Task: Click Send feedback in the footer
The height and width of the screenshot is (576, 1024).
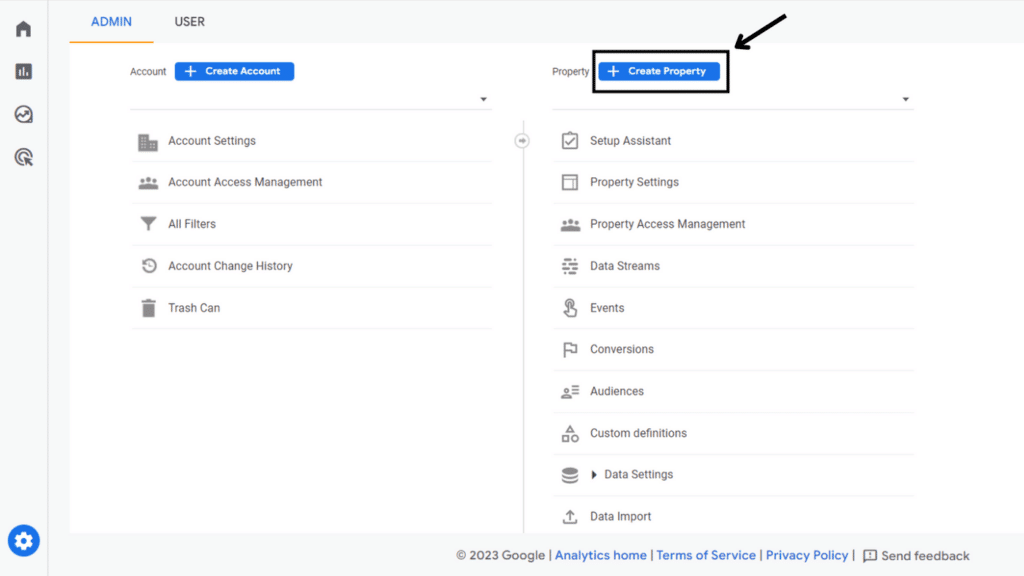Action: pyautogui.click(x=916, y=556)
